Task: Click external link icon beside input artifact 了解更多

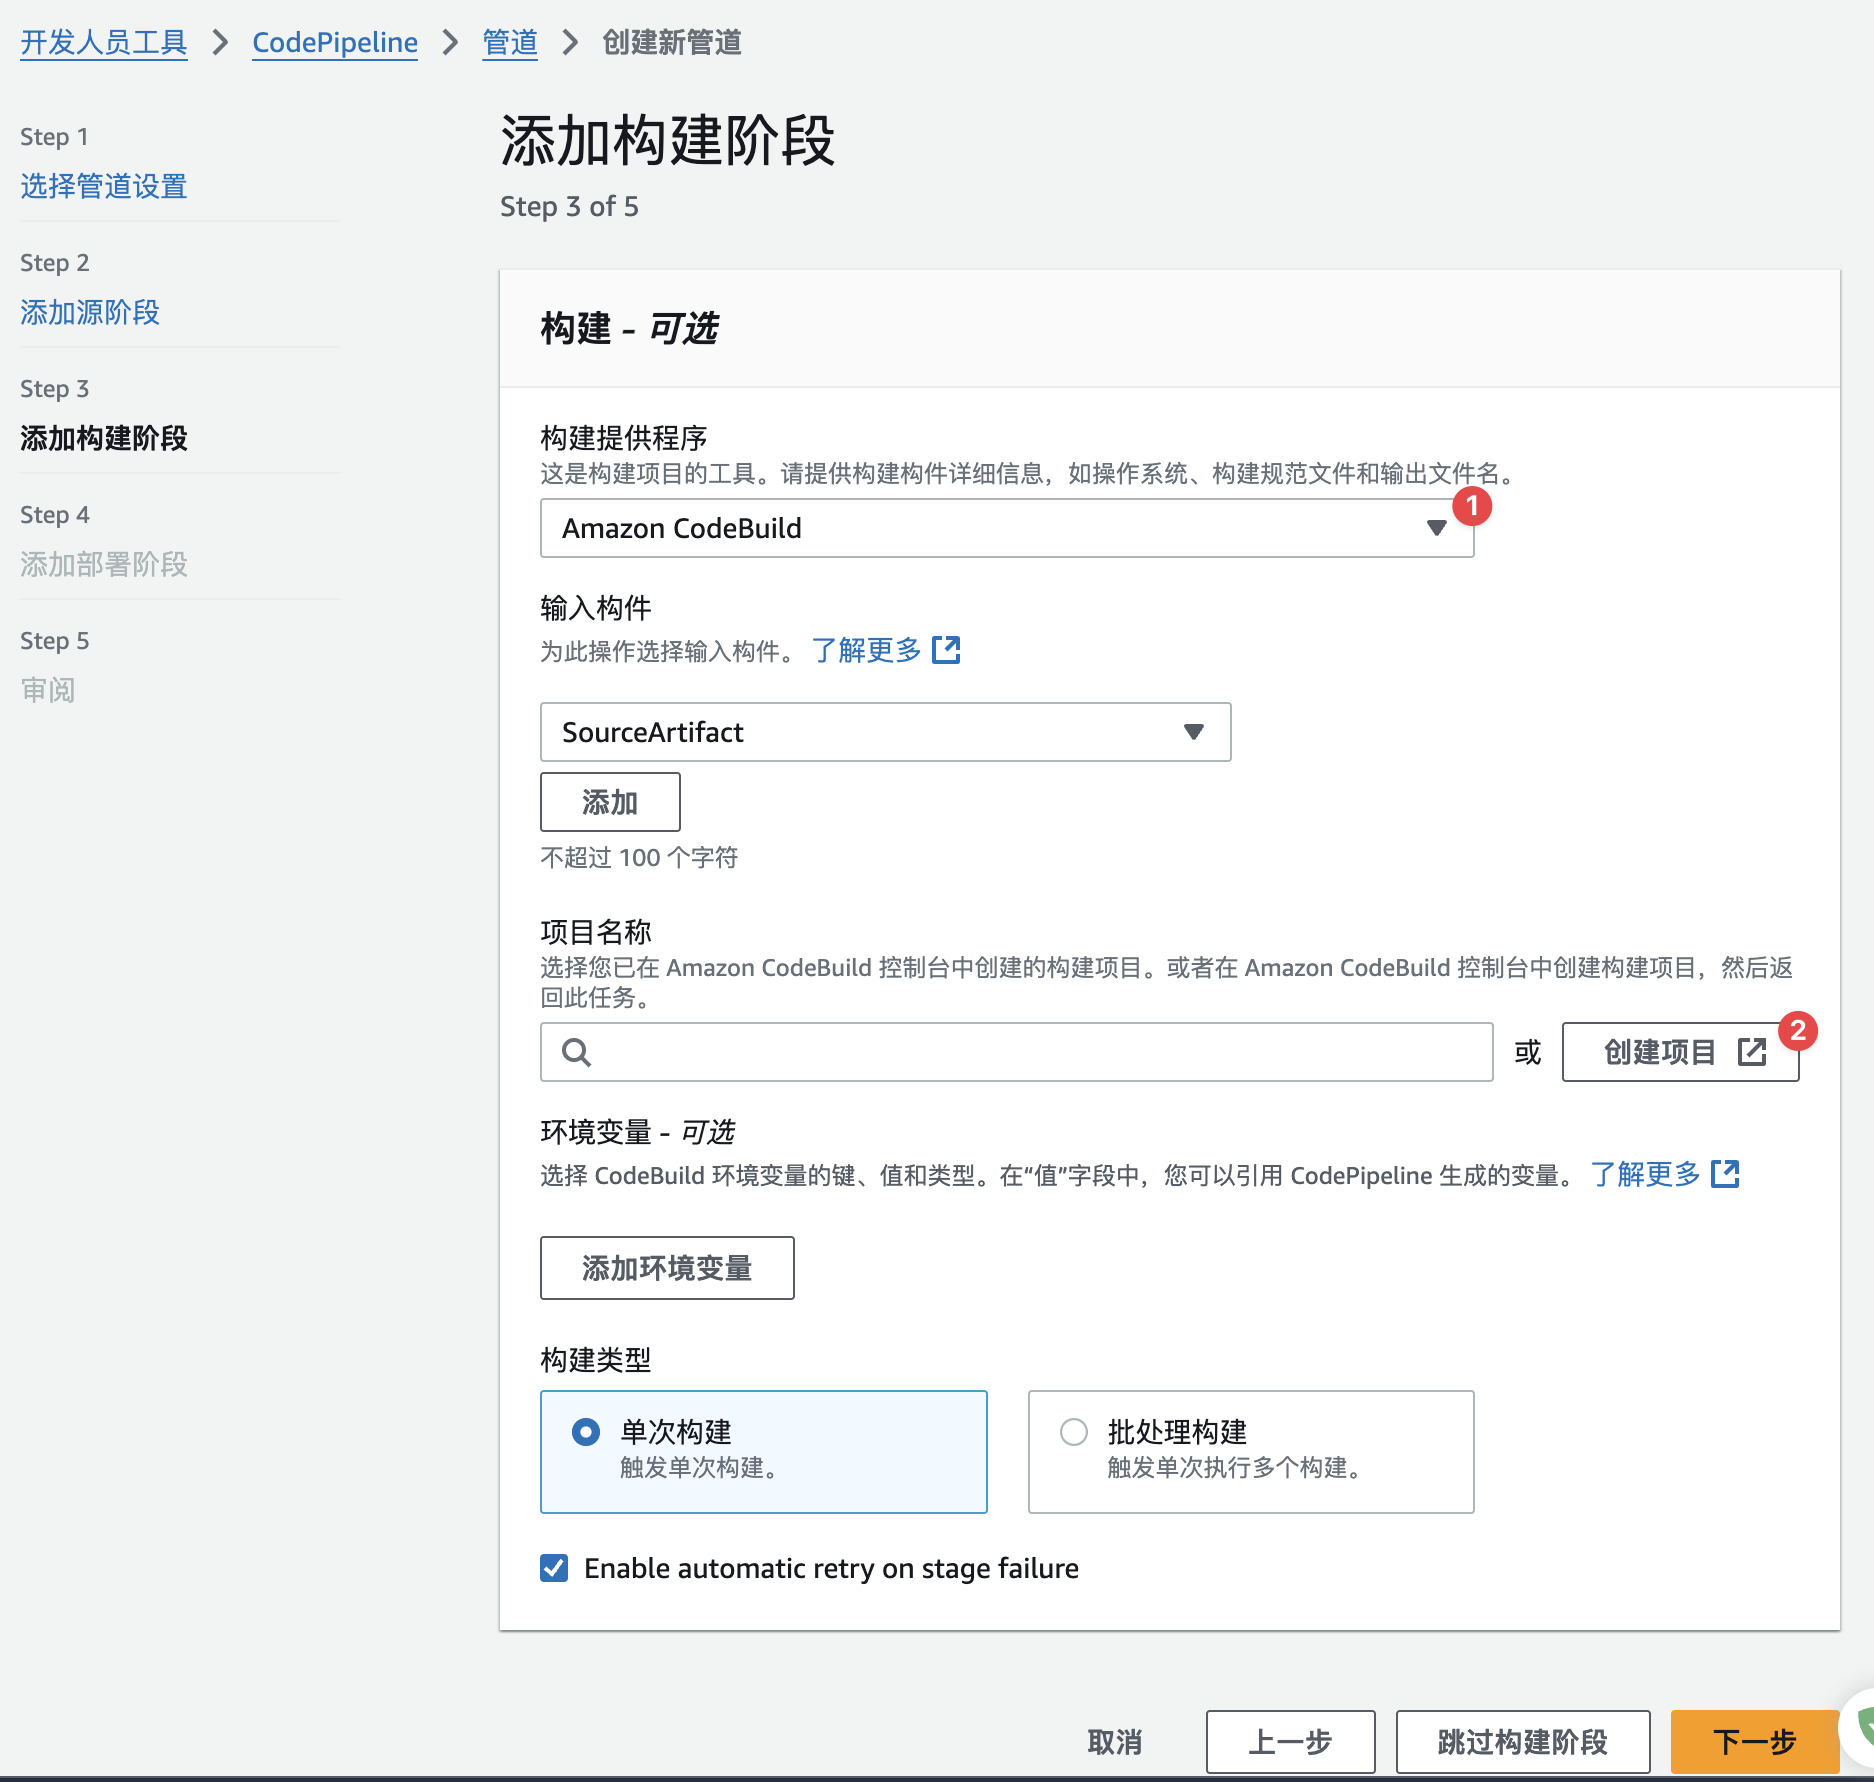Action: tap(946, 650)
